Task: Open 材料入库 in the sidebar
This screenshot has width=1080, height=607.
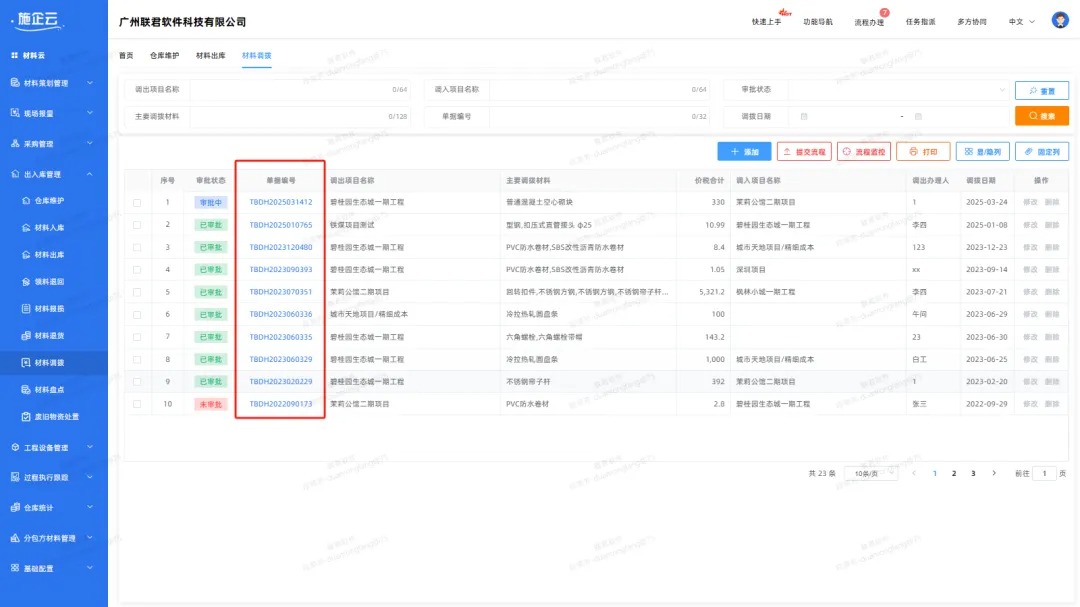Action: click(49, 228)
